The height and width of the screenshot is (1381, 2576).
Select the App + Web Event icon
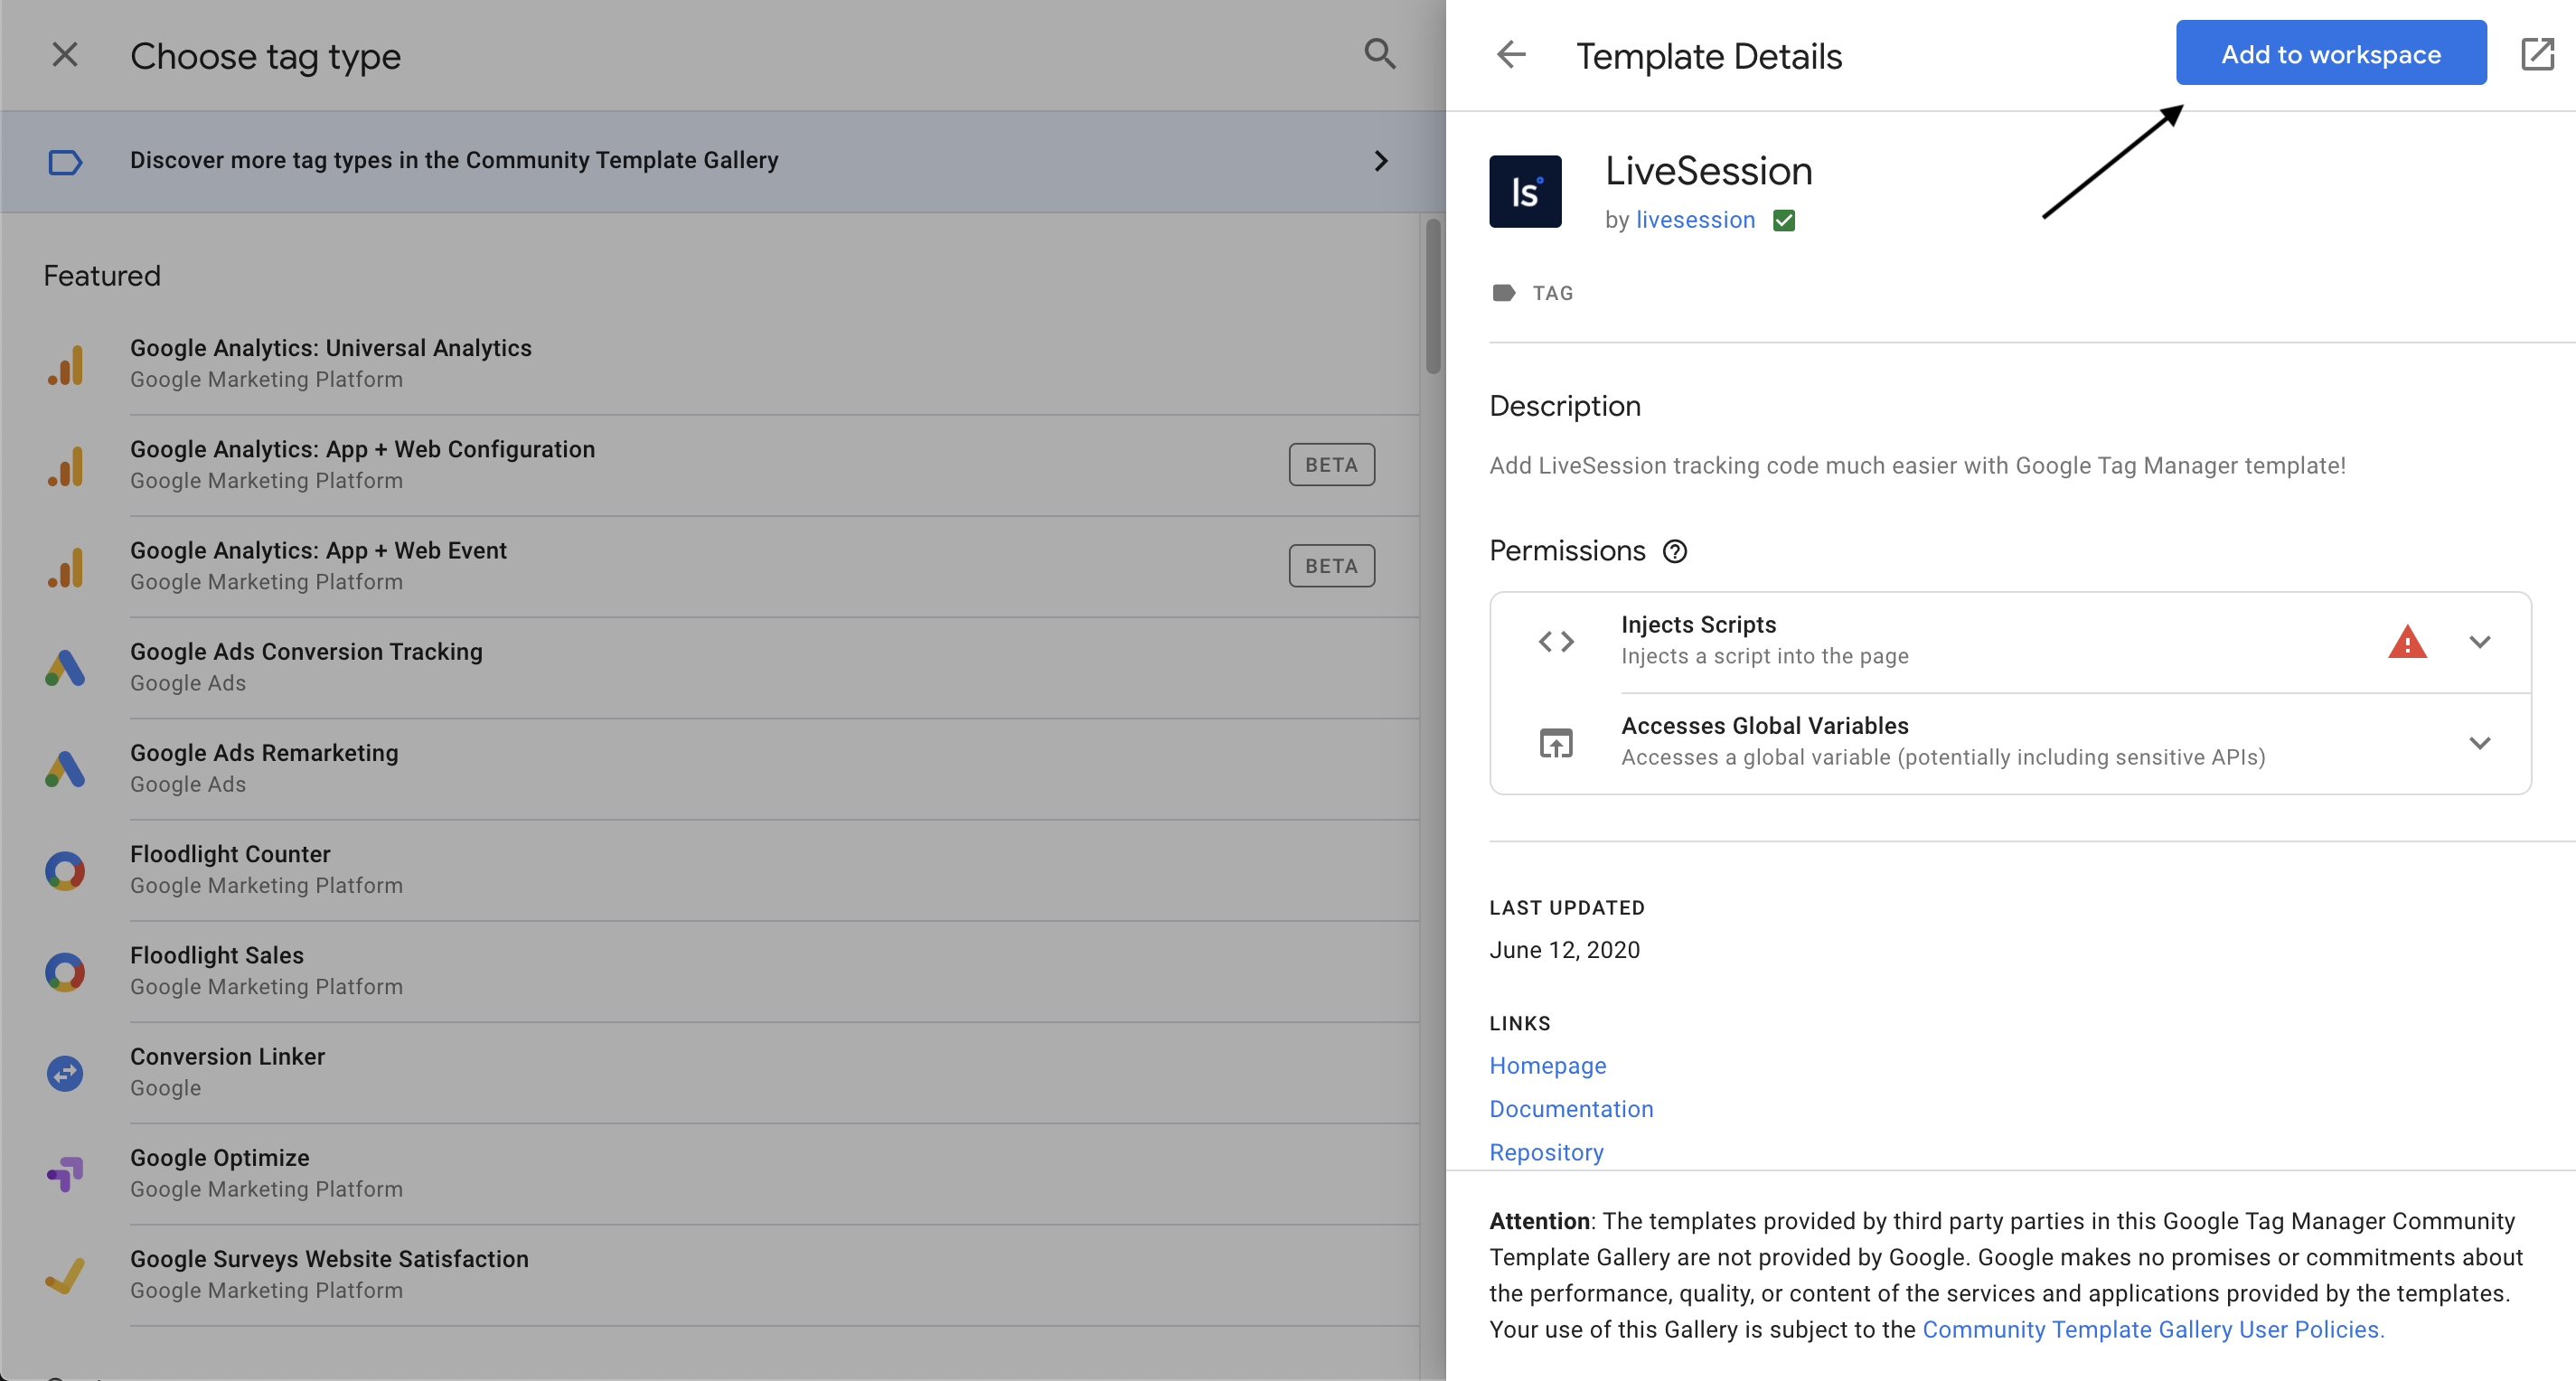[65, 566]
